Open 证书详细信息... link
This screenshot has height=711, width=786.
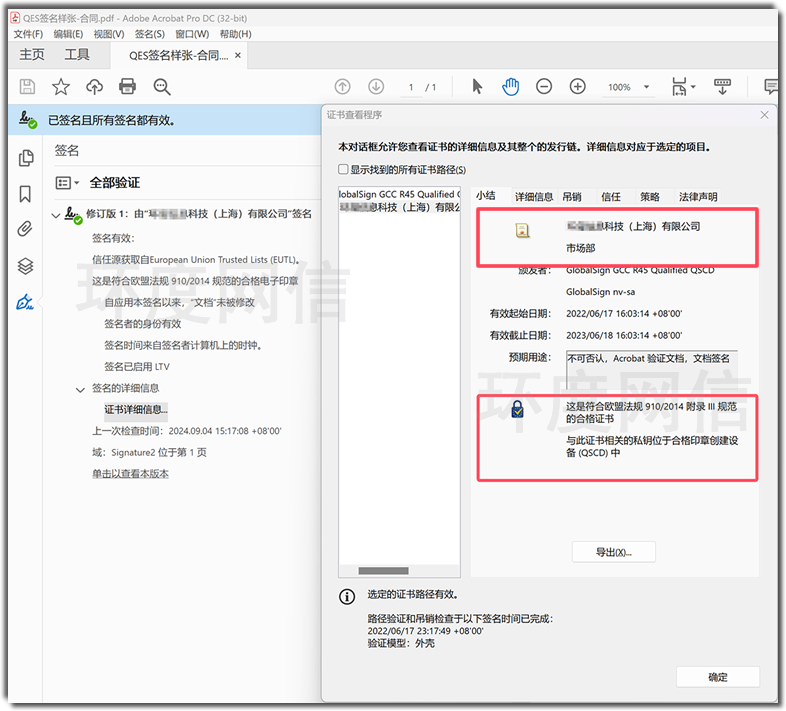pyautogui.click(x=136, y=410)
